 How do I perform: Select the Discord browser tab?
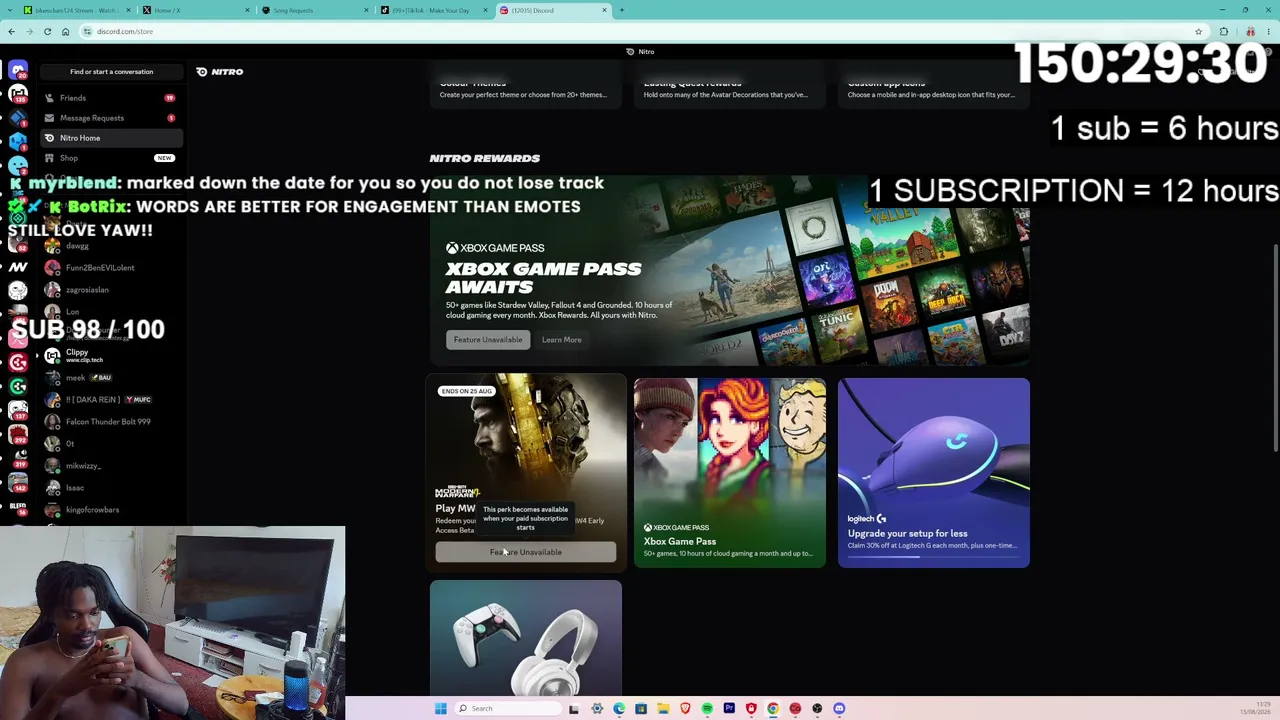553,10
